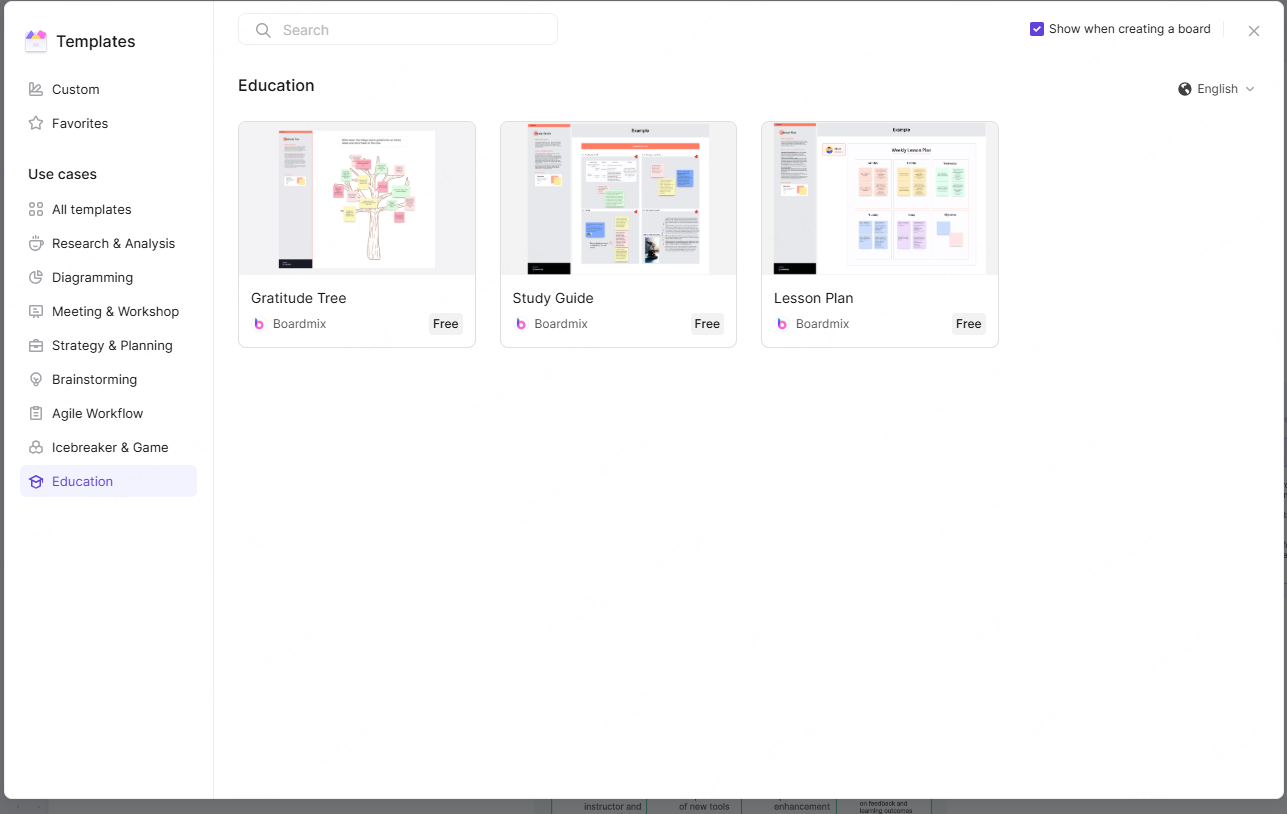Click the Diagramming pie-chart icon
1287x814 pixels.
click(34, 277)
